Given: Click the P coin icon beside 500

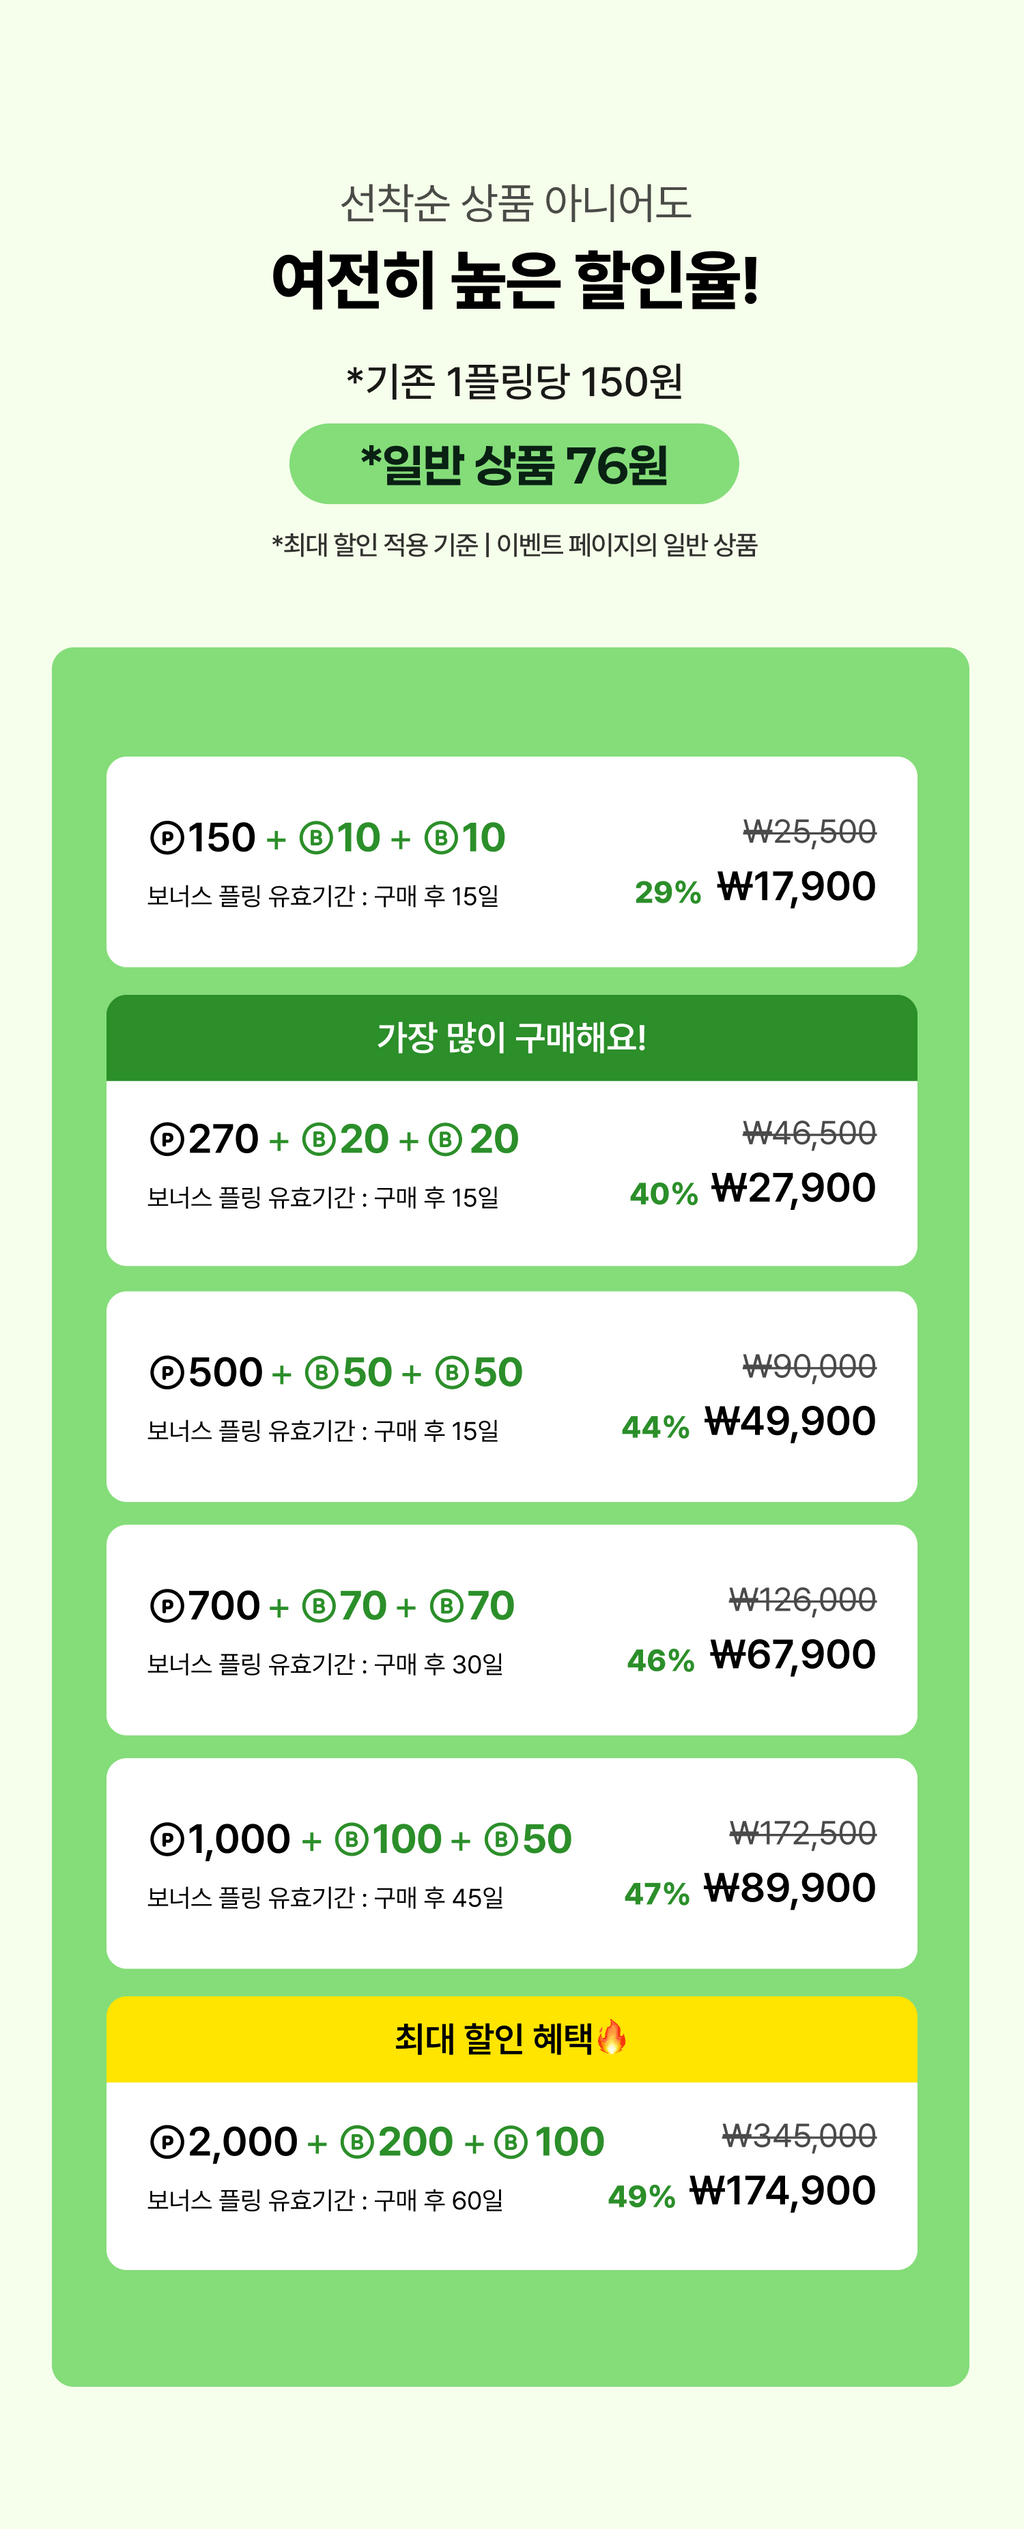Looking at the screenshot, I should click(x=167, y=1372).
